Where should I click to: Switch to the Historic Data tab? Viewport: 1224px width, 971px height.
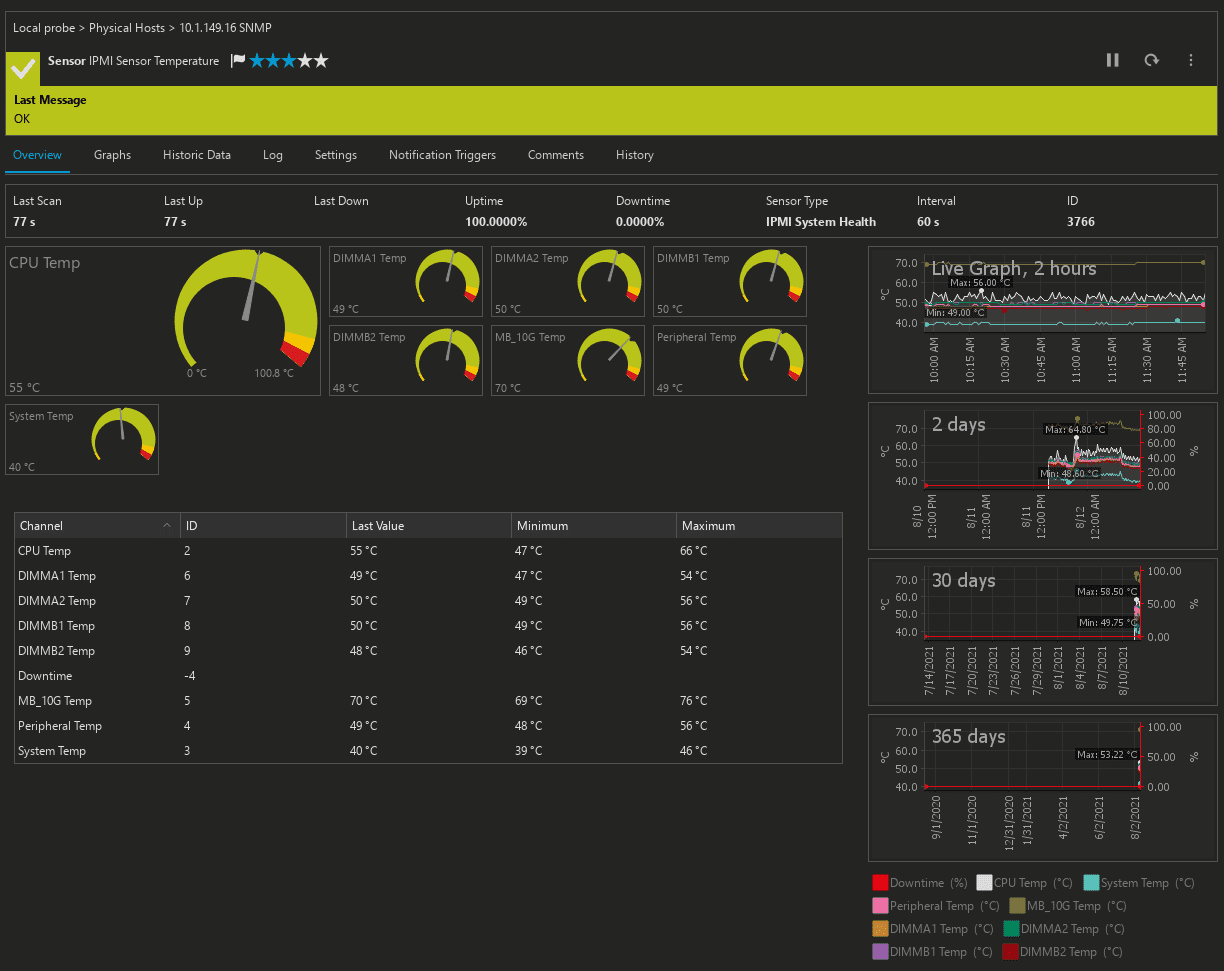[196, 155]
